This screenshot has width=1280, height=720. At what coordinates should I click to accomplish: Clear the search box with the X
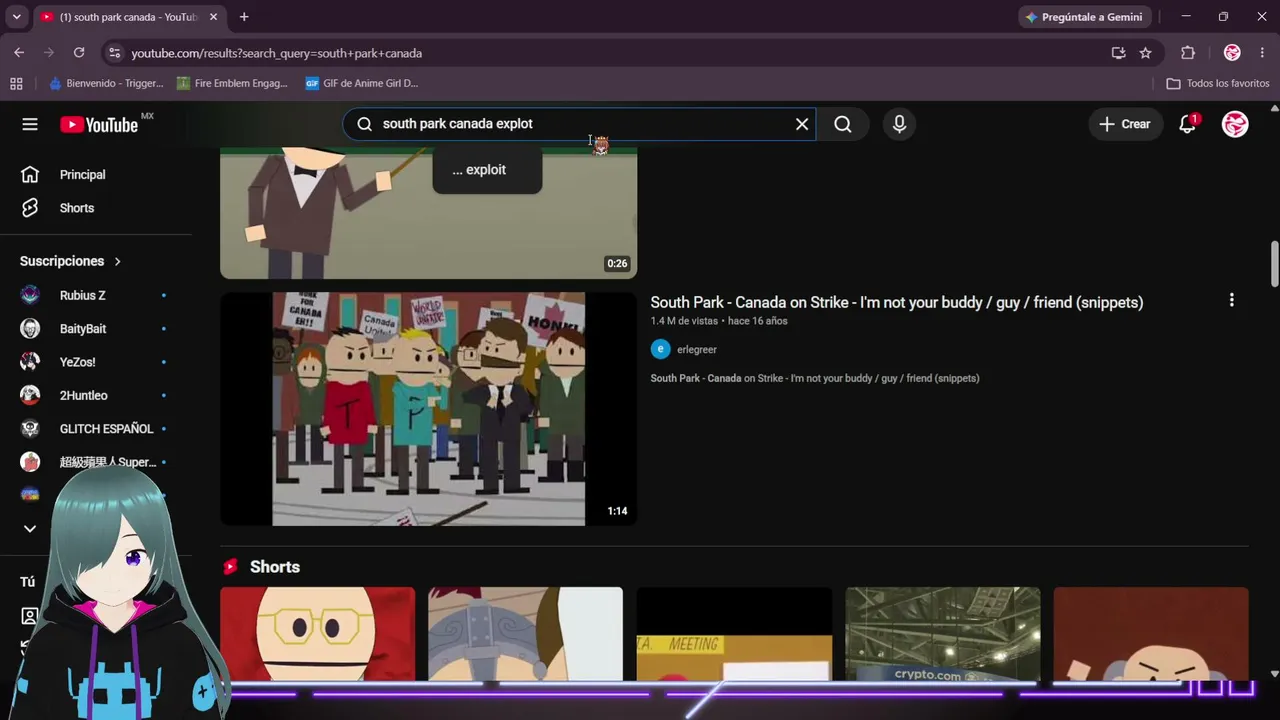802,124
